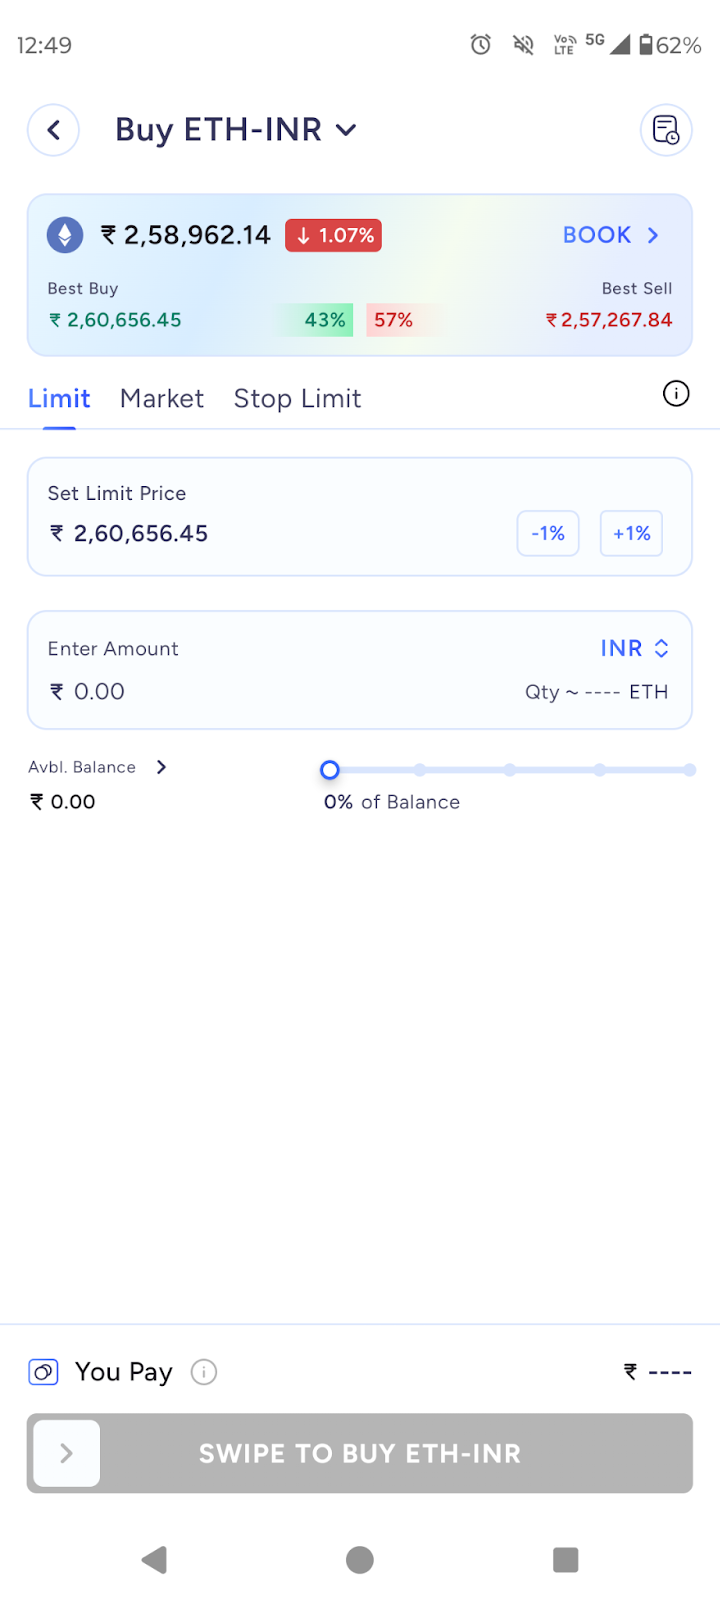Tap the Ethereum coin logo

65,235
